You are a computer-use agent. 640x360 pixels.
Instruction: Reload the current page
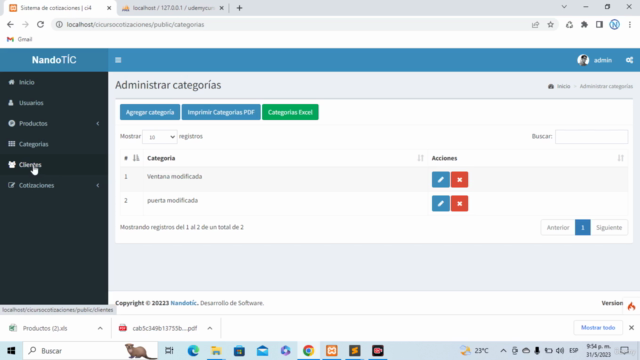[x=40, y=24]
